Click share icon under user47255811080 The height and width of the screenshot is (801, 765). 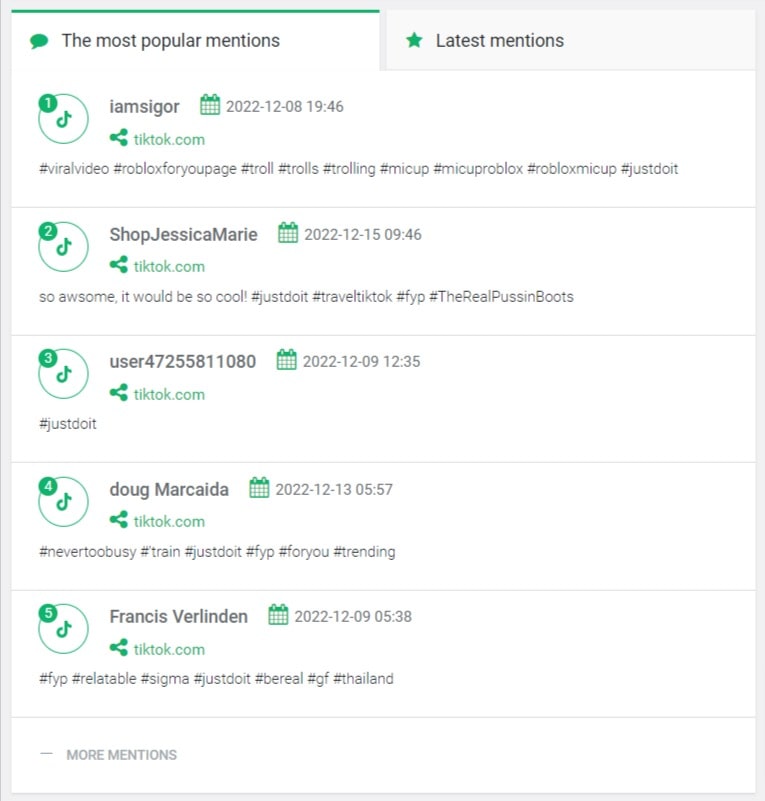pos(118,393)
